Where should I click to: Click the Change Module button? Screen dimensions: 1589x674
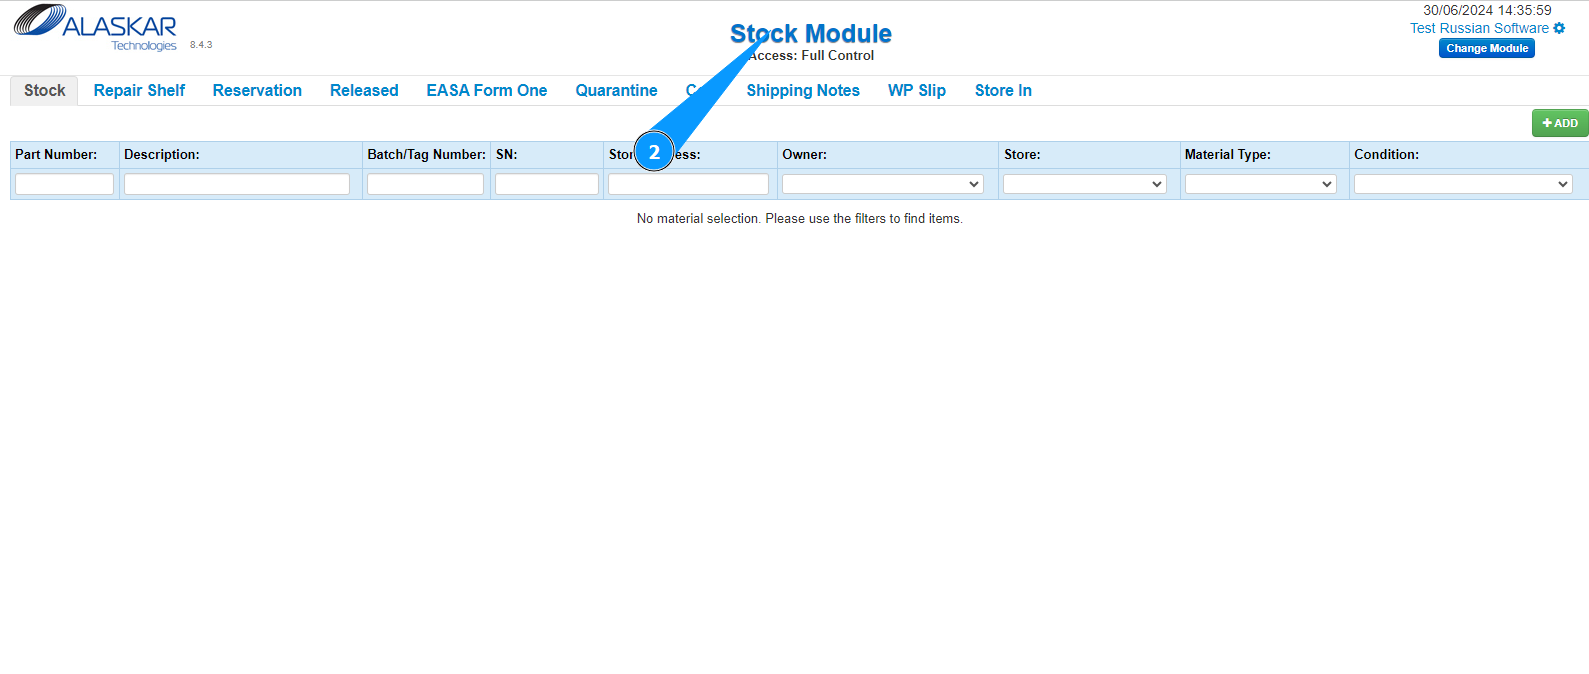click(x=1487, y=48)
